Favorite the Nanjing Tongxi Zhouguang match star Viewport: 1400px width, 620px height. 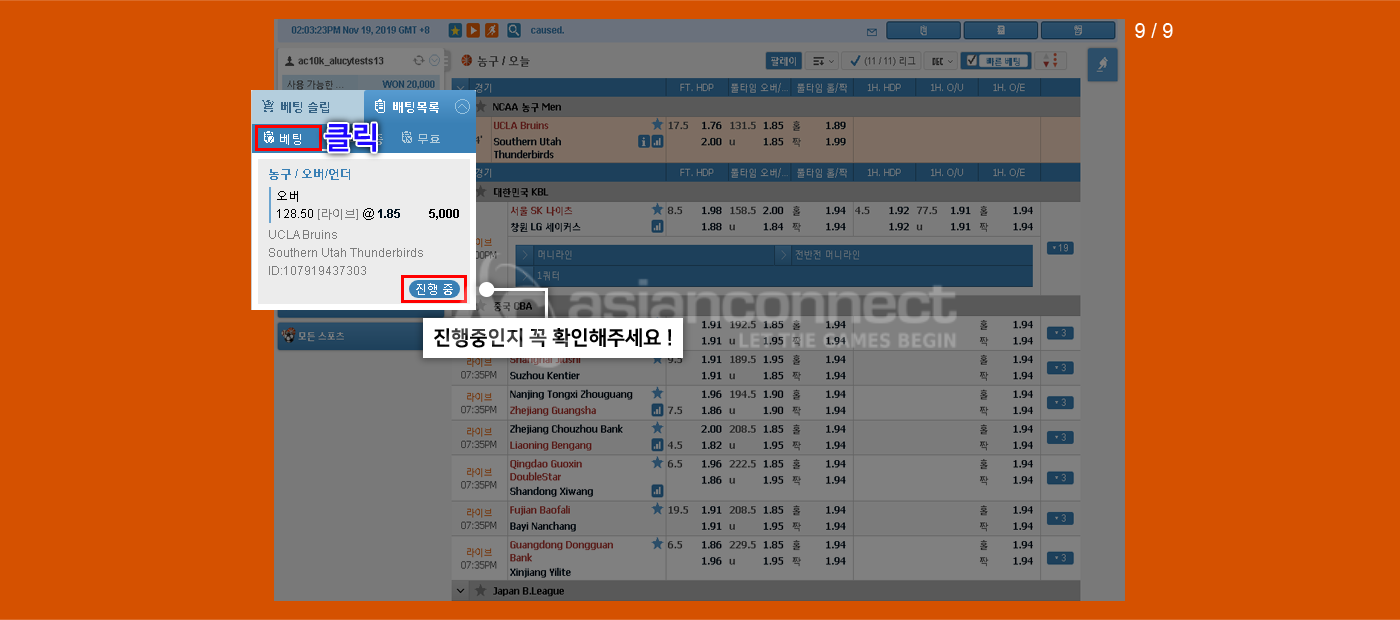657,393
